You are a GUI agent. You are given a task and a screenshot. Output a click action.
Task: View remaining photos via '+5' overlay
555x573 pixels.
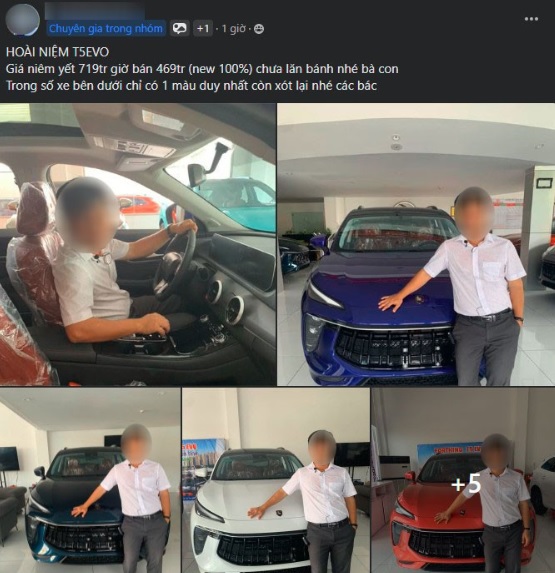[x=466, y=483]
